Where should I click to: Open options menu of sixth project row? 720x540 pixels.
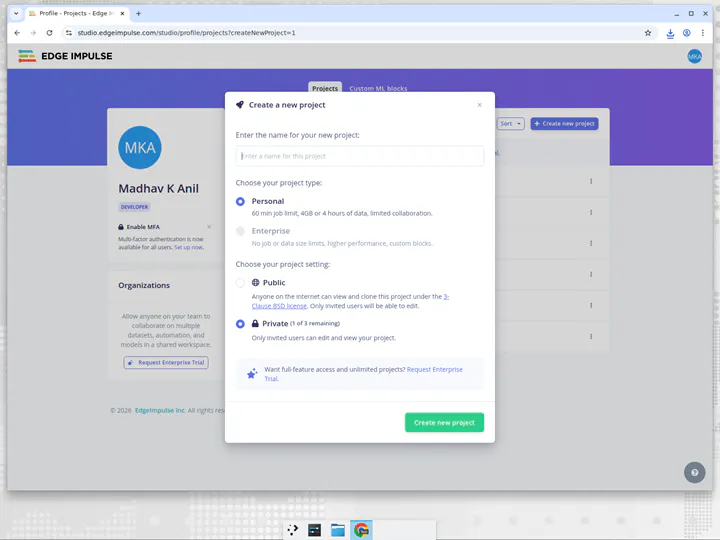pos(591,337)
